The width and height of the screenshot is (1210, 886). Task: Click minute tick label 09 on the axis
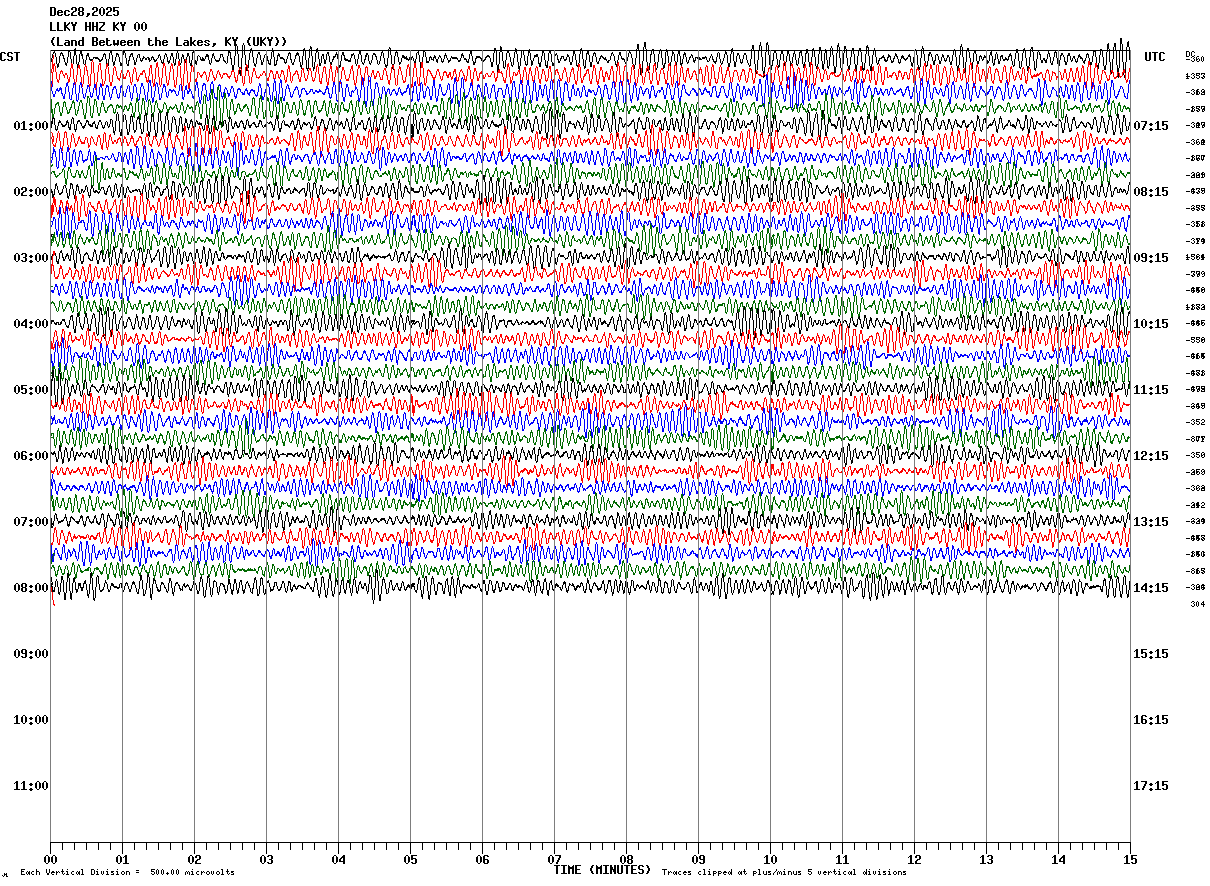(x=698, y=860)
